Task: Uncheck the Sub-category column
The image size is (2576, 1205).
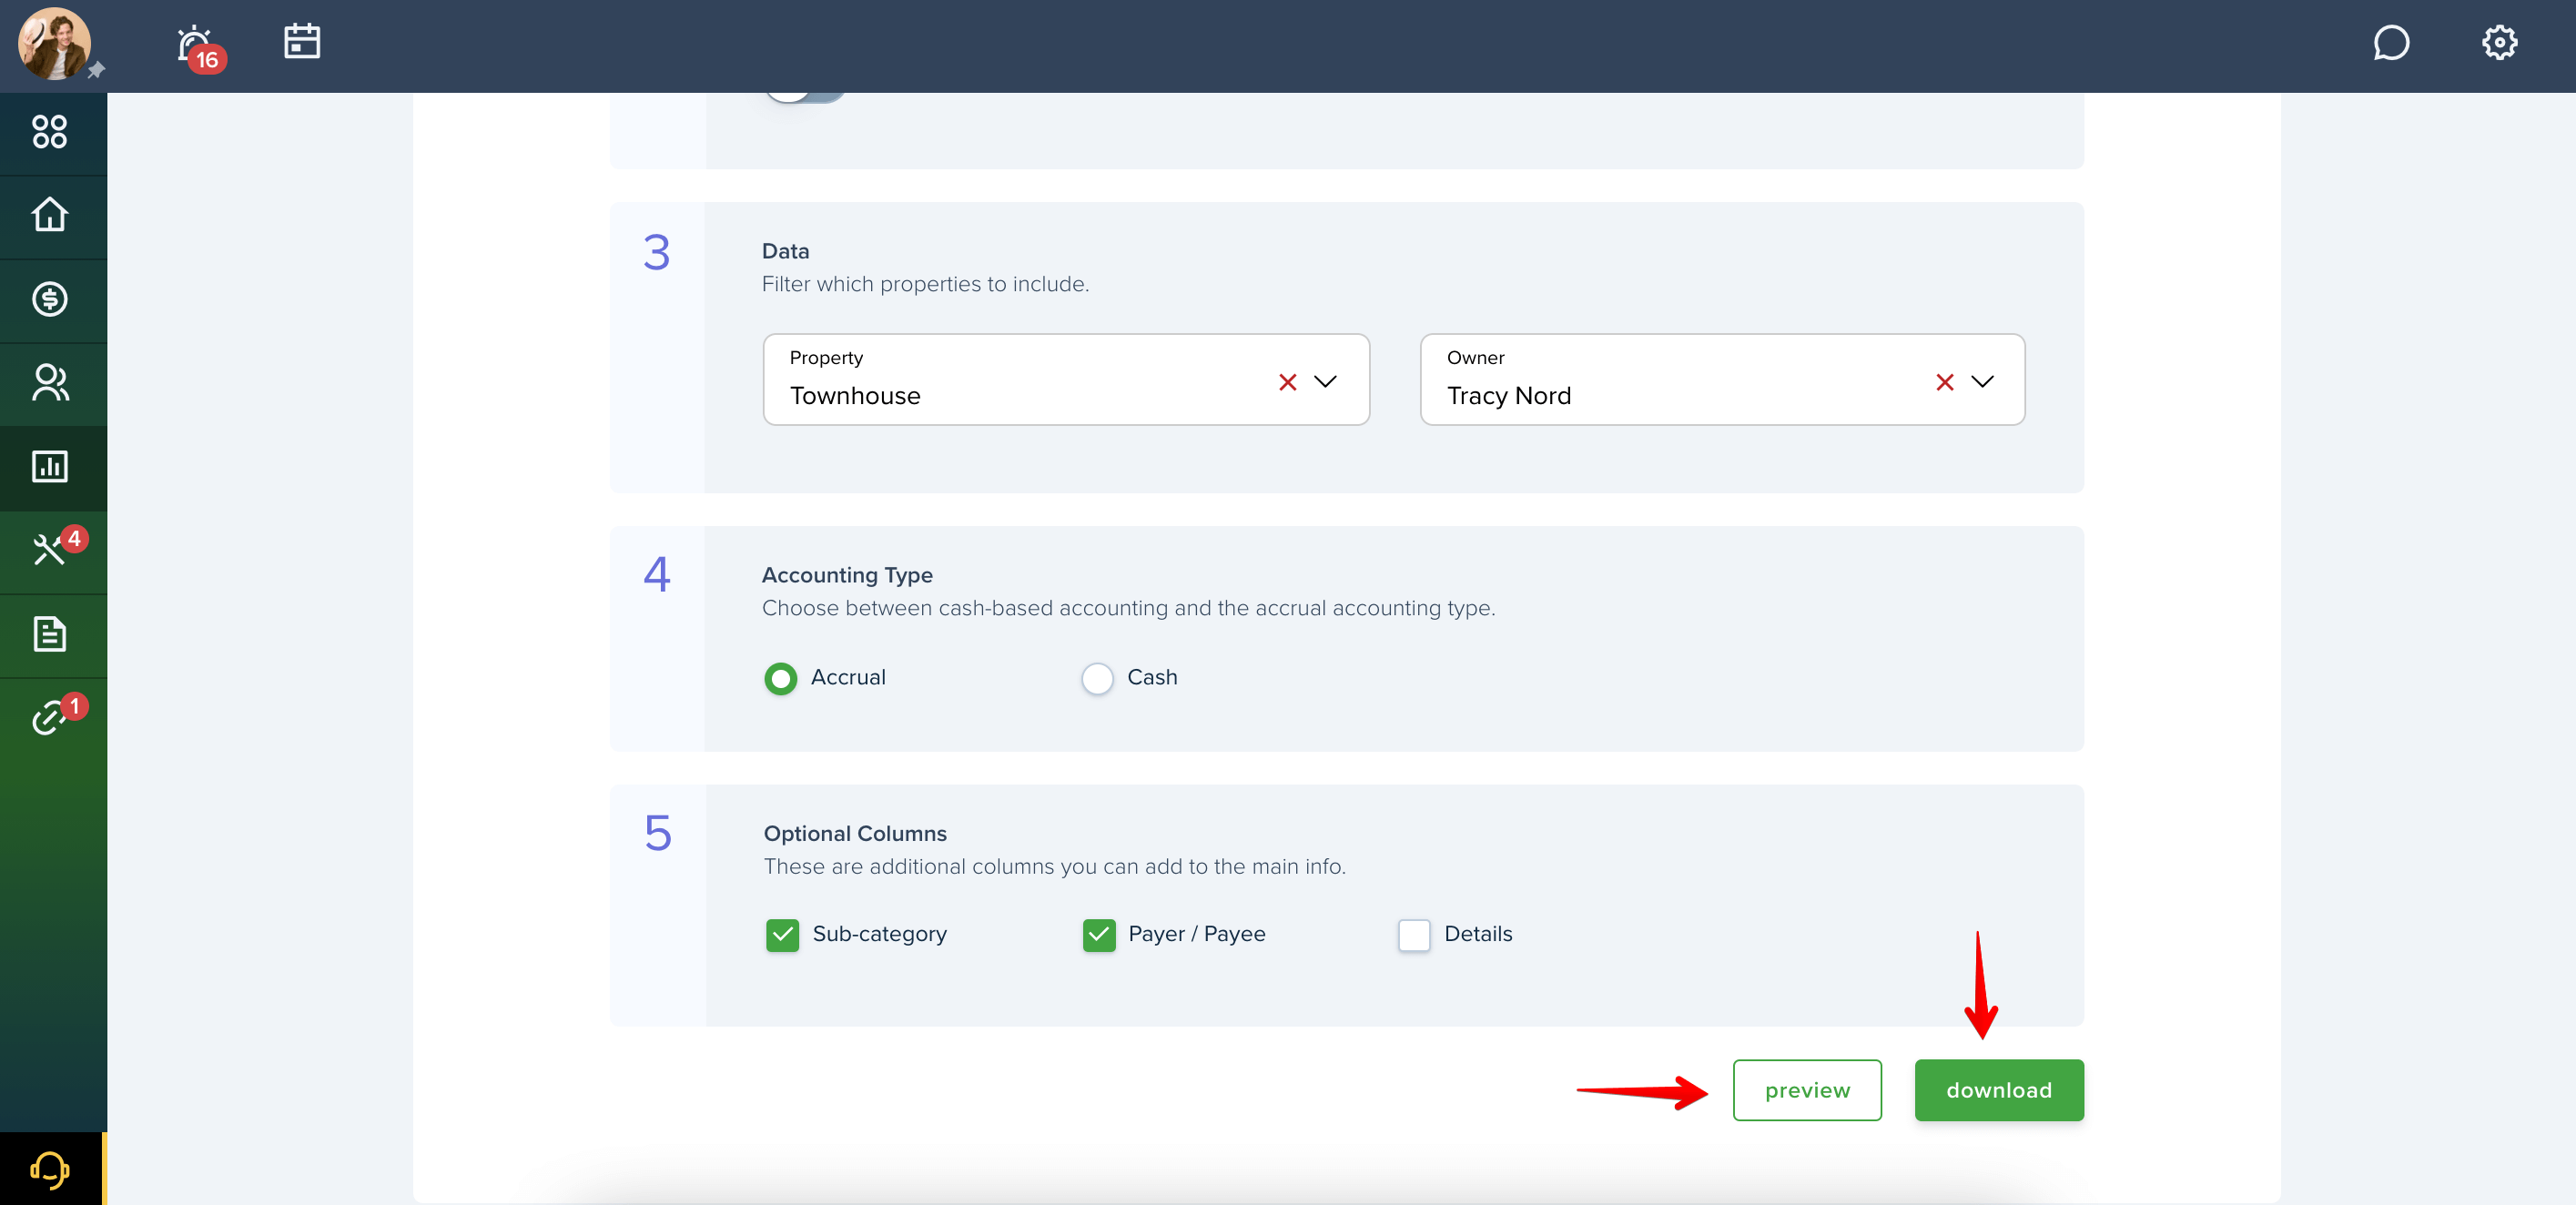Action: point(782,935)
